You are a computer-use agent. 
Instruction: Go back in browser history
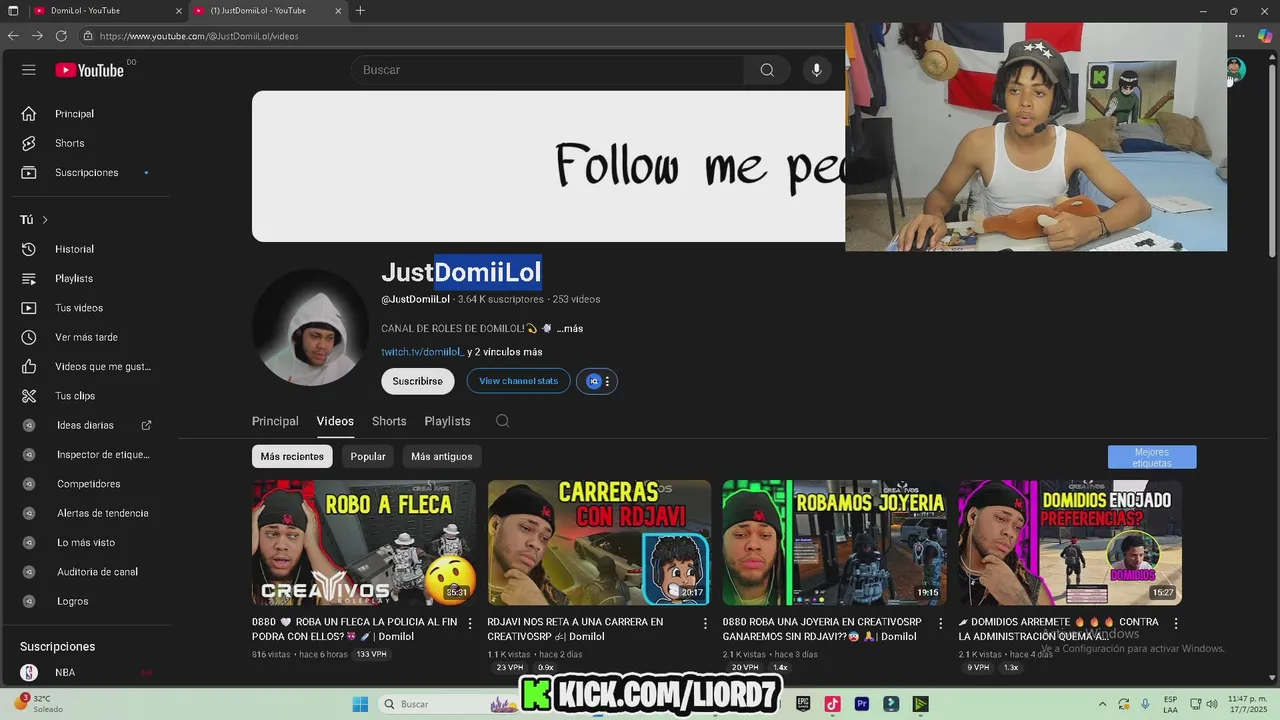click(x=13, y=36)
